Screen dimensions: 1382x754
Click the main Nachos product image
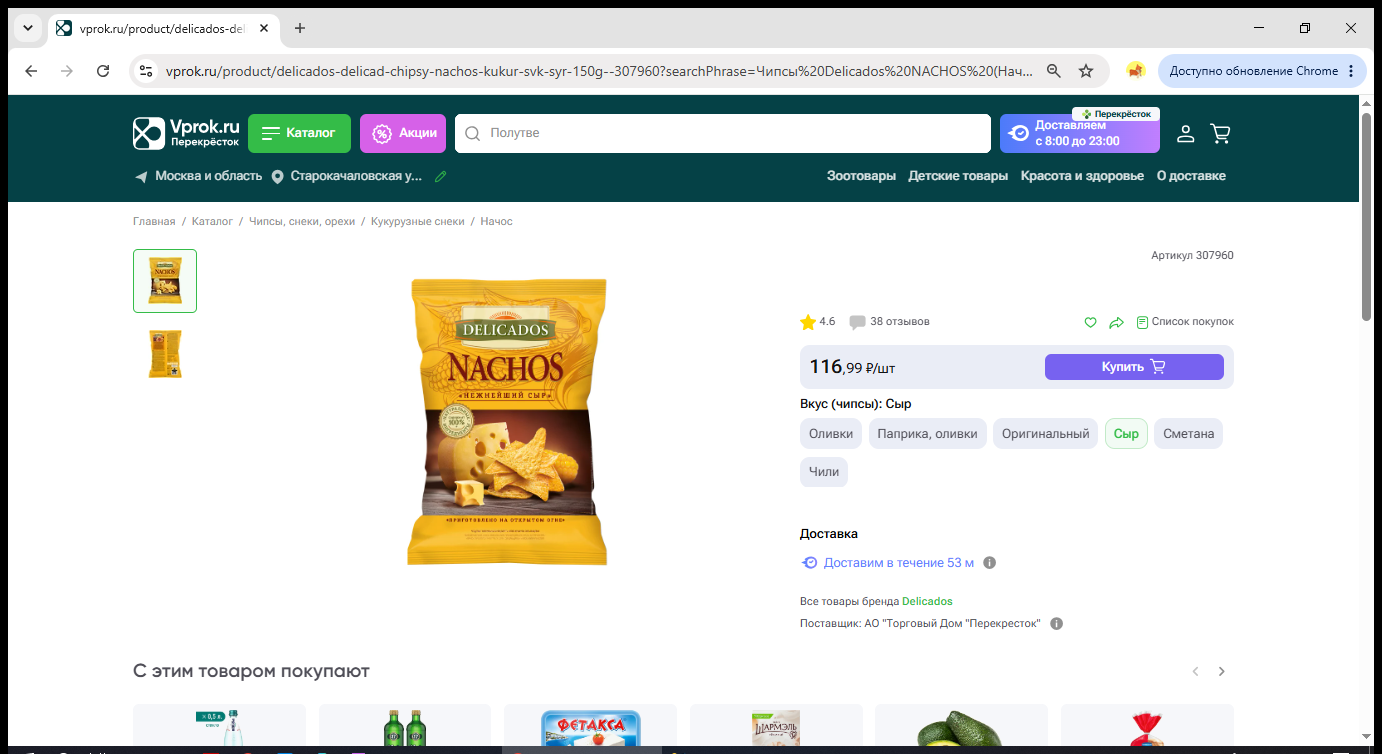pos(507,422)
